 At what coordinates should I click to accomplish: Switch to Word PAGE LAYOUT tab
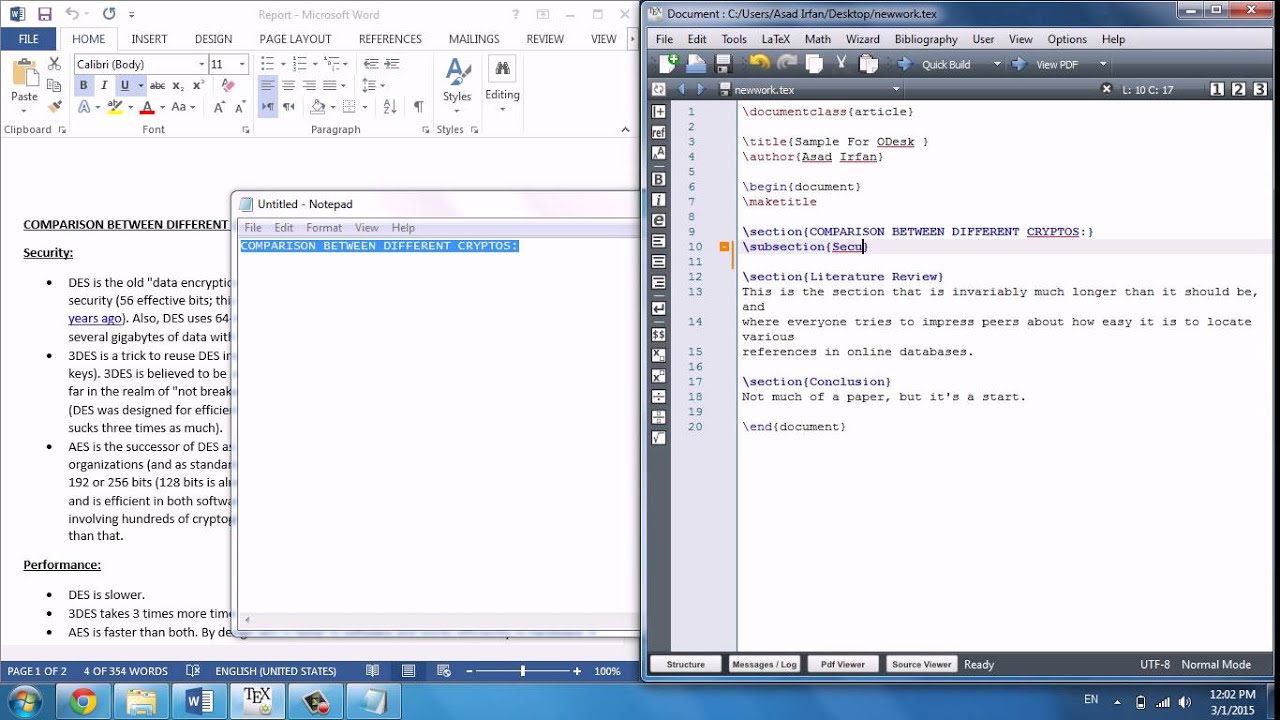point(295,39)
